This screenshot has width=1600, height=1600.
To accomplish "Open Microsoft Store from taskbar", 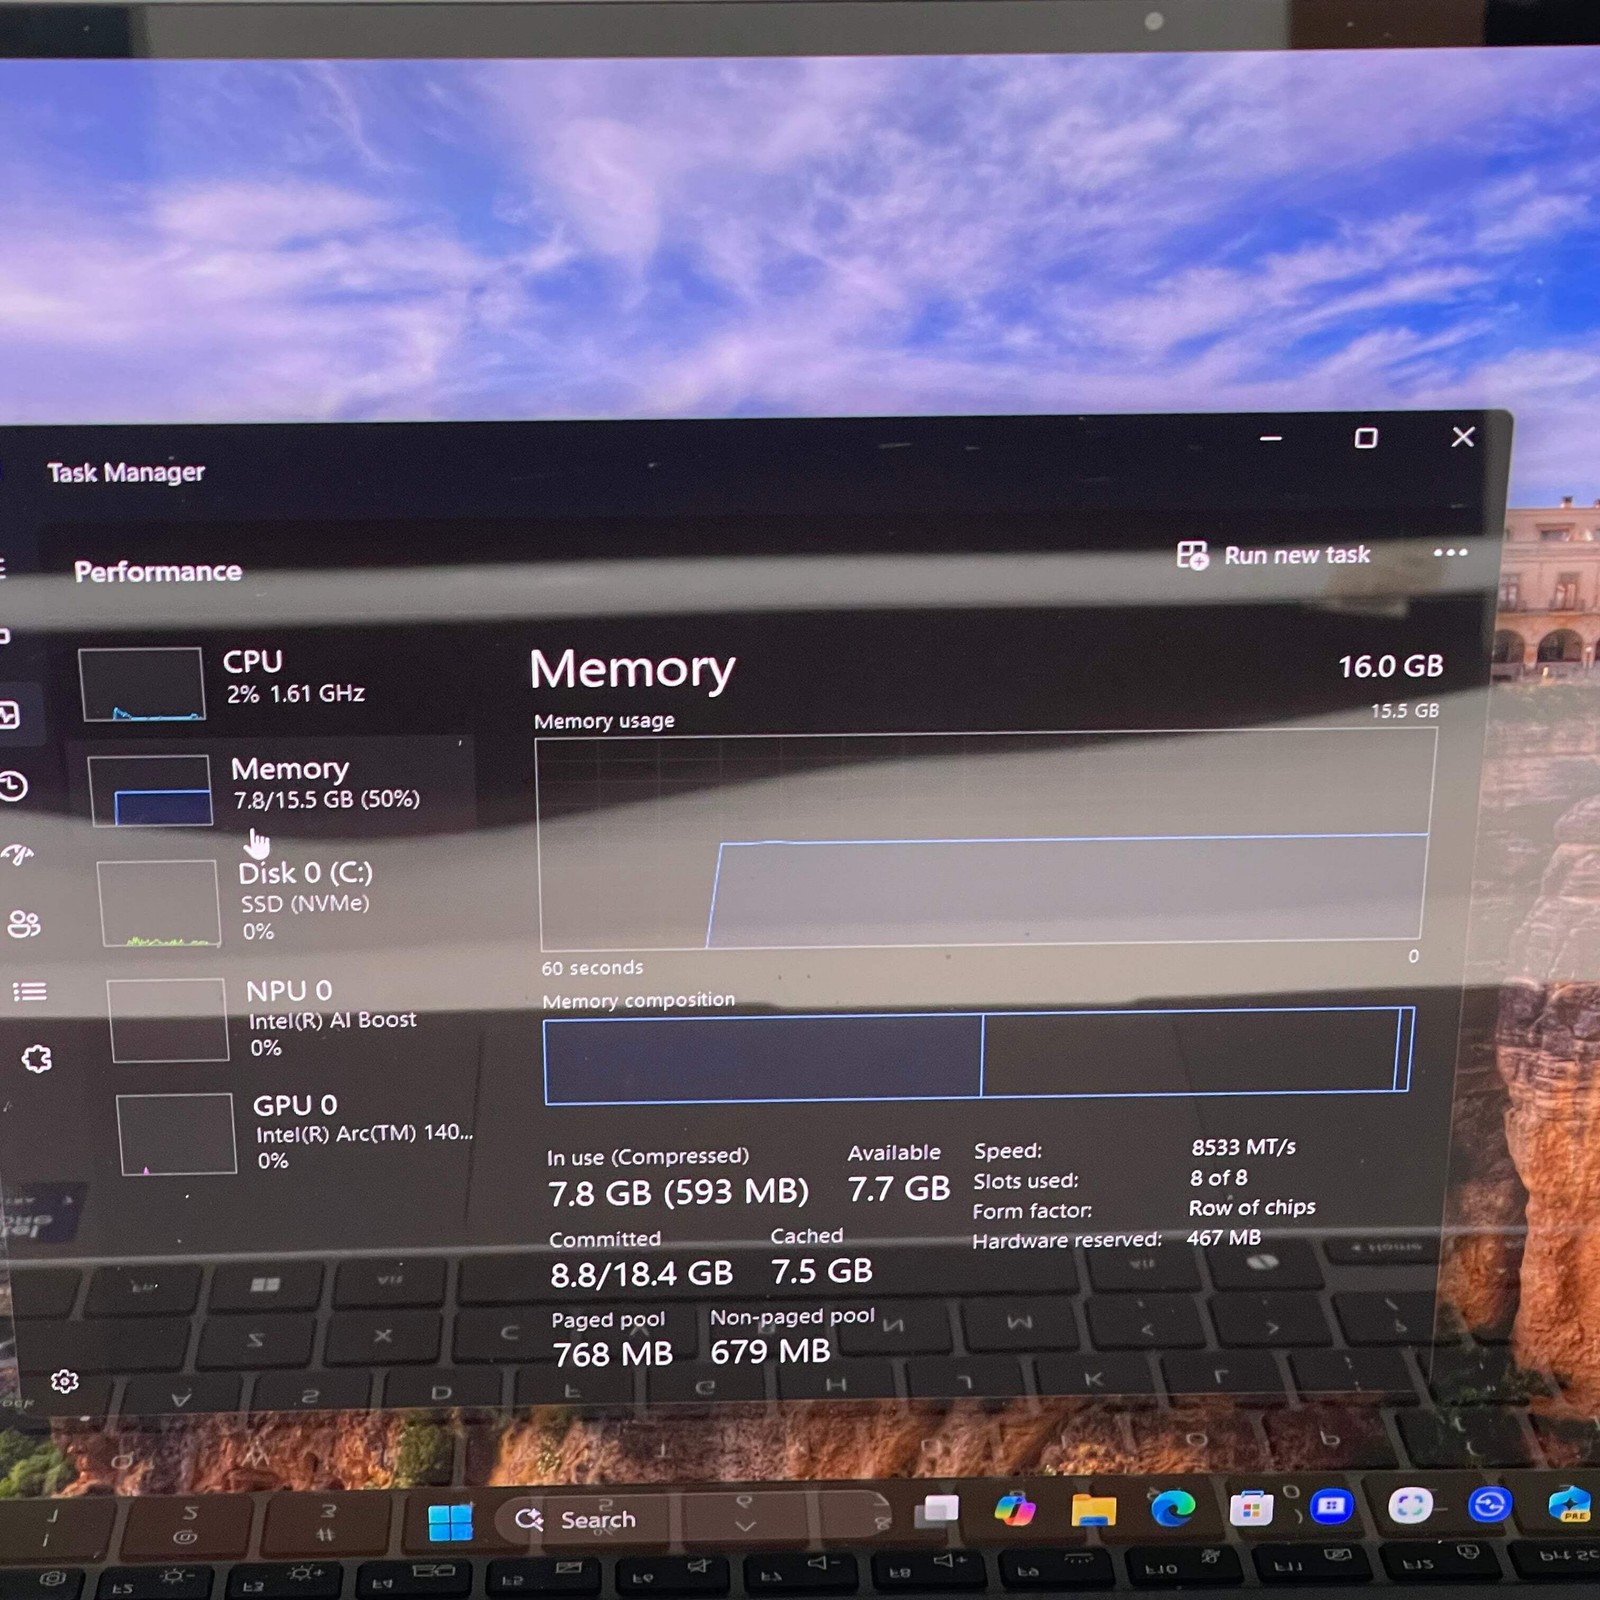I will pyautogui.click(x=1251, y=1508).
